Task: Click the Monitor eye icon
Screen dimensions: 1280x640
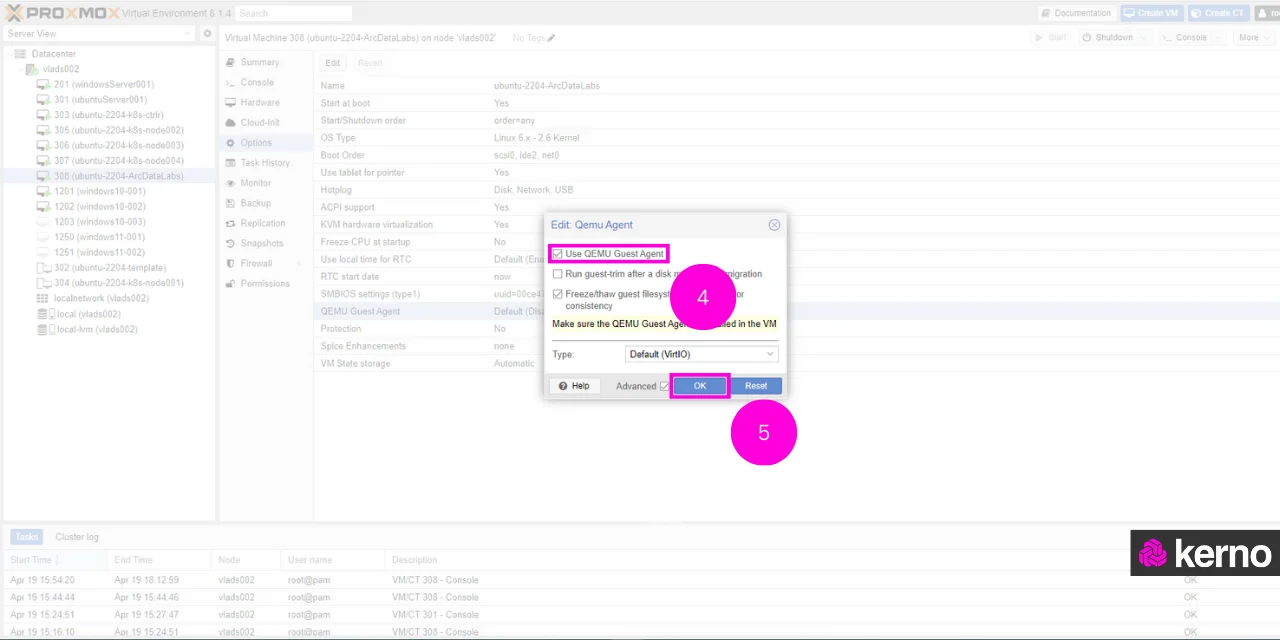Action: pyautogui.click(x=231, y=183)
